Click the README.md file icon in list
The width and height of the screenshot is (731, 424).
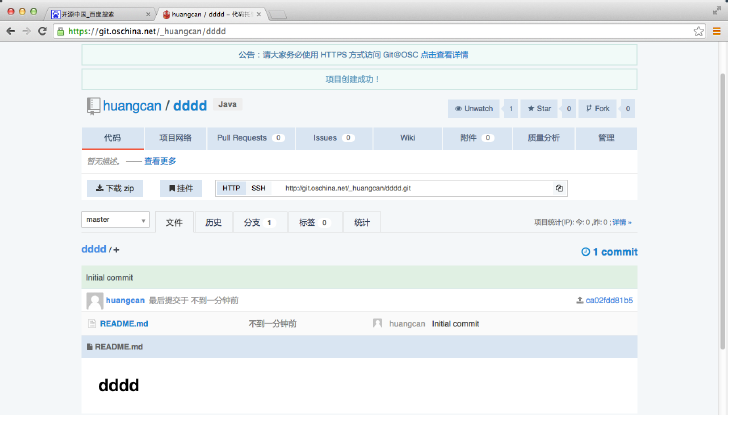tap(92, 324)
